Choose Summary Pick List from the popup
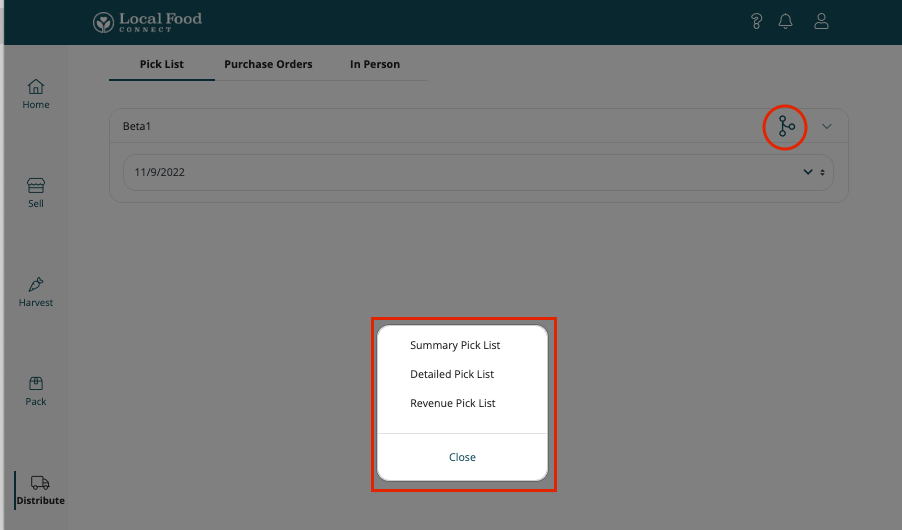The image size is (902, 530). click(455, 345)
